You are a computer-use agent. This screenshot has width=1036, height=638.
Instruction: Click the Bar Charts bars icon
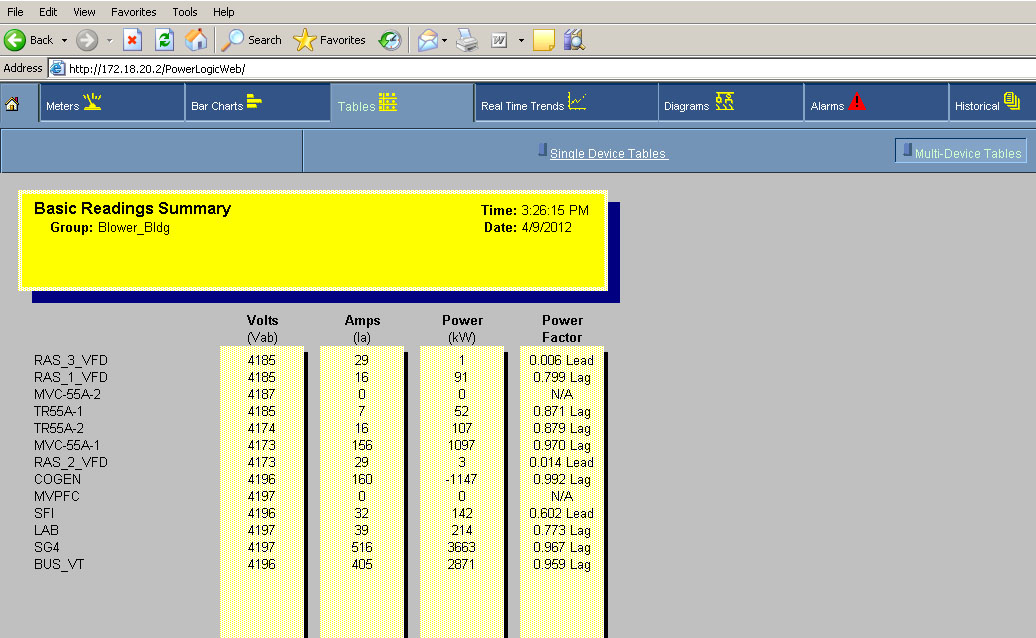[254, 102]
